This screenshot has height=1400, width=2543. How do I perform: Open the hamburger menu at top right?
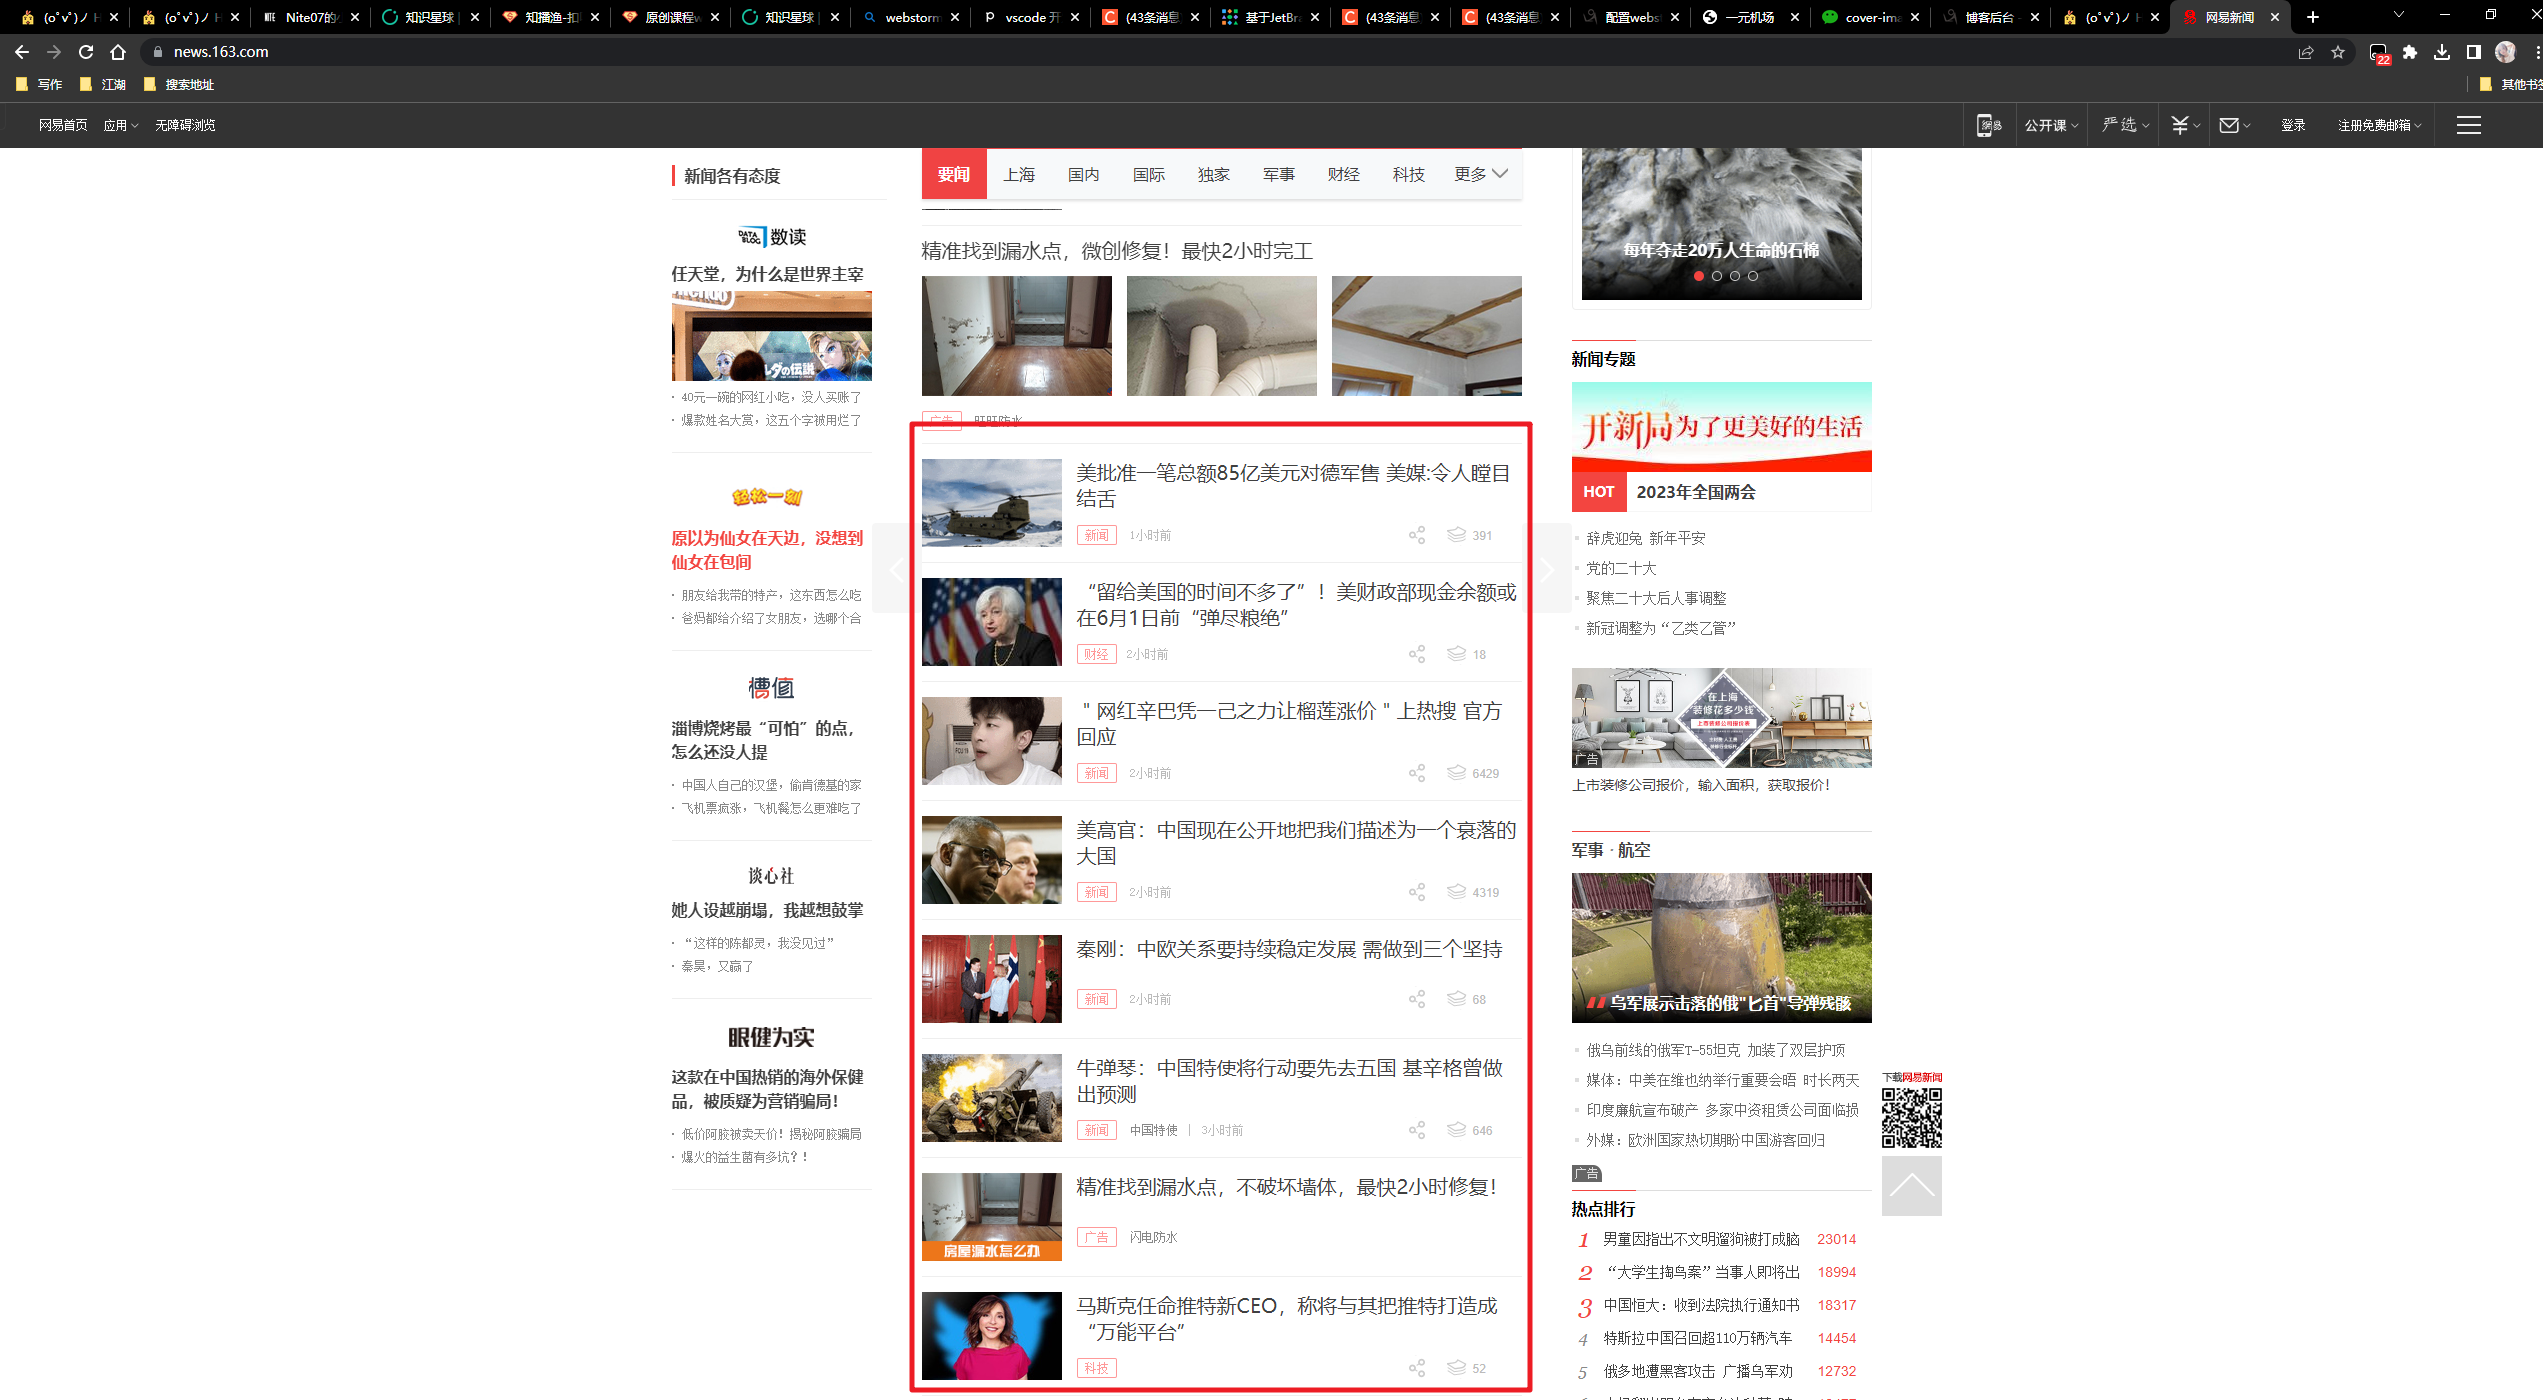[2469, 125]
